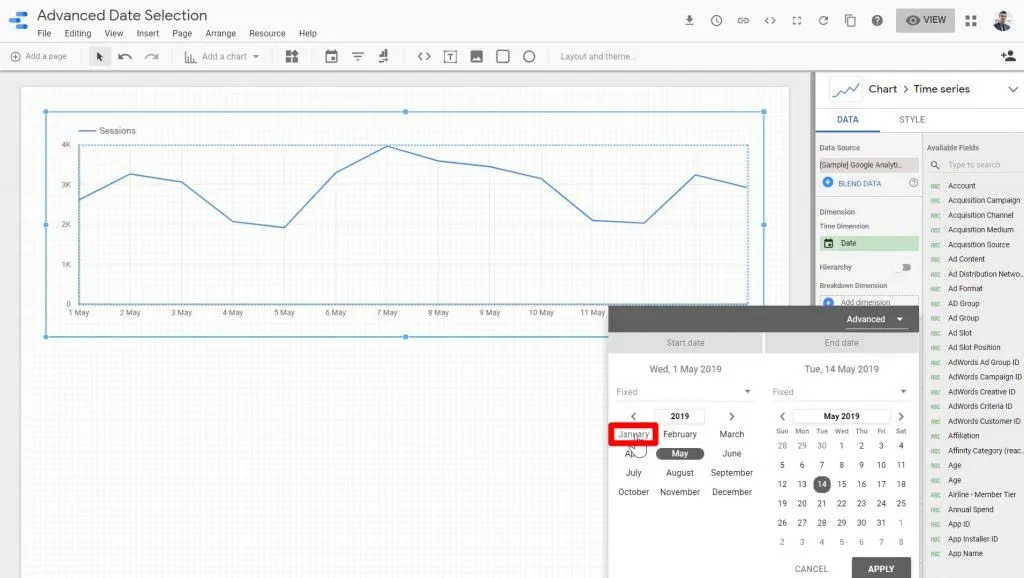Select the circle shape tool
Viewport: 1024px width, 578px height.
pos(529,57)
